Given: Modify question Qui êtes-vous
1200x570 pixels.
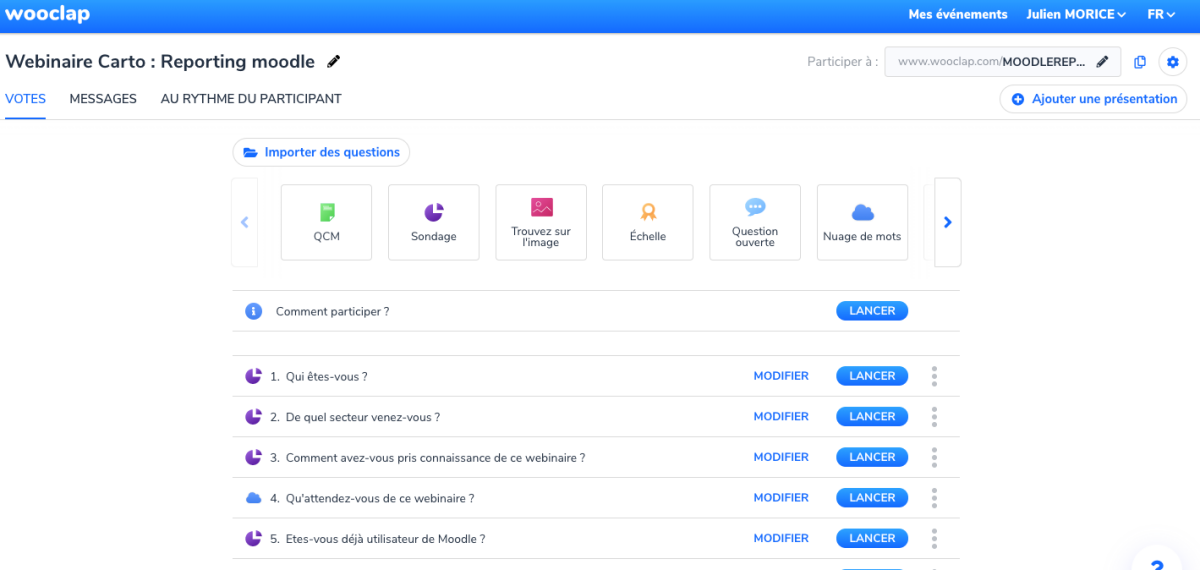Looking at the screenshot, I should click(x=781, y=376).
